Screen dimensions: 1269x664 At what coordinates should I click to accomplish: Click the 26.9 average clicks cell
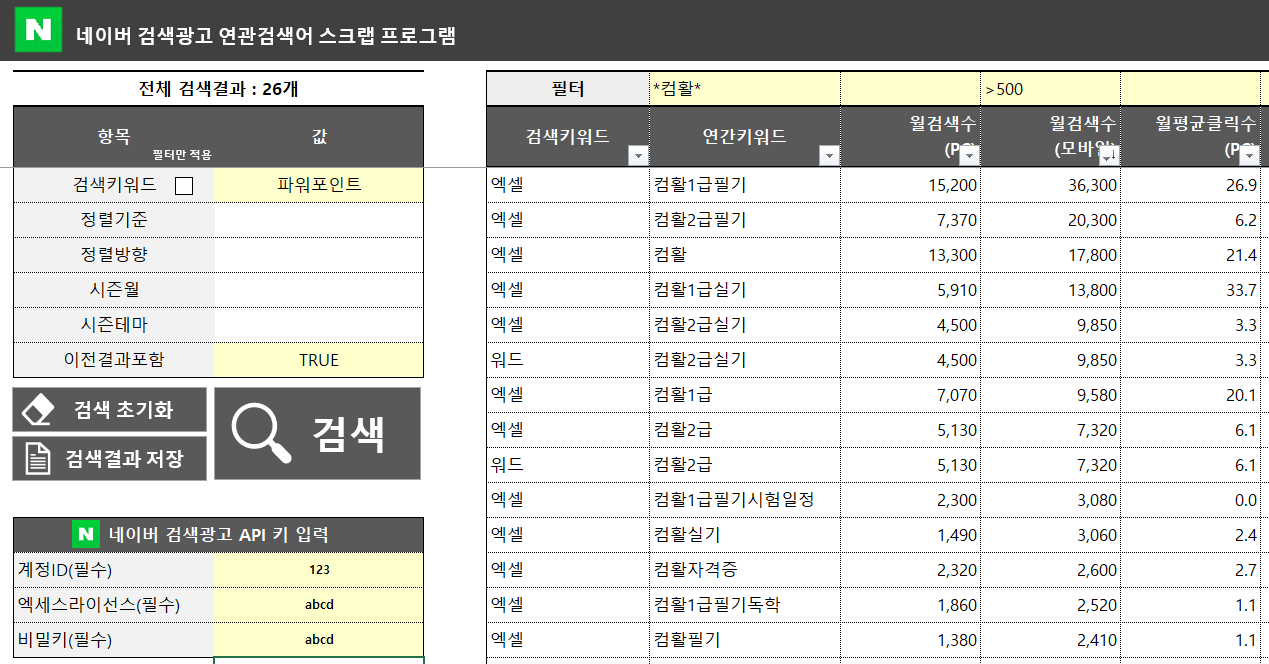1190,185
